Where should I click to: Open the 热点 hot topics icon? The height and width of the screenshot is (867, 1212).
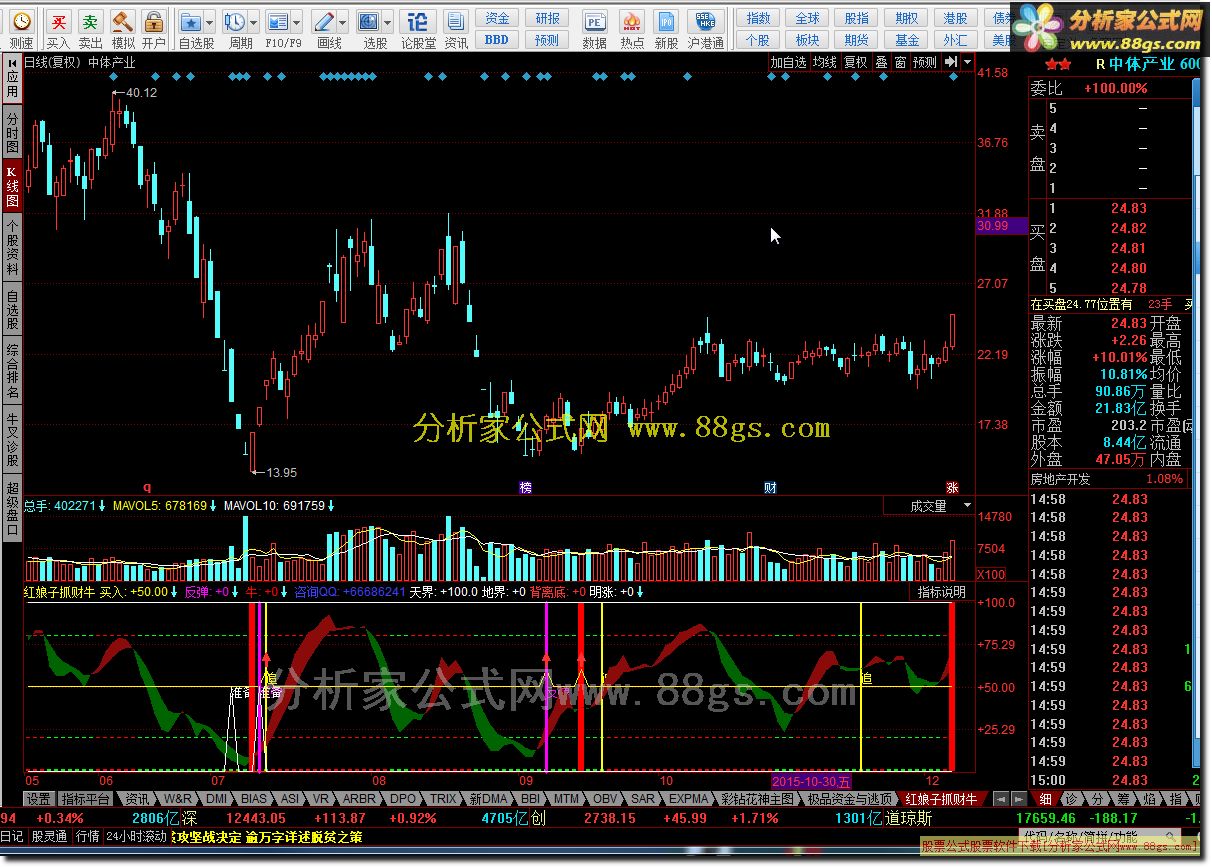click(x=631, y=20)
